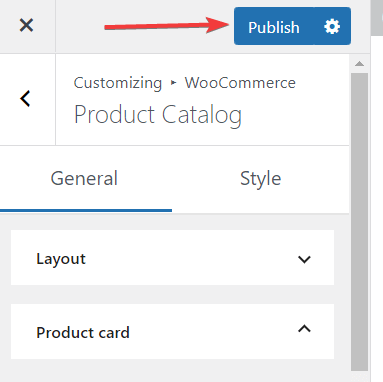383x382 pixels.
Task: Click the scrollbar up arrow
Action: point(359,64)
